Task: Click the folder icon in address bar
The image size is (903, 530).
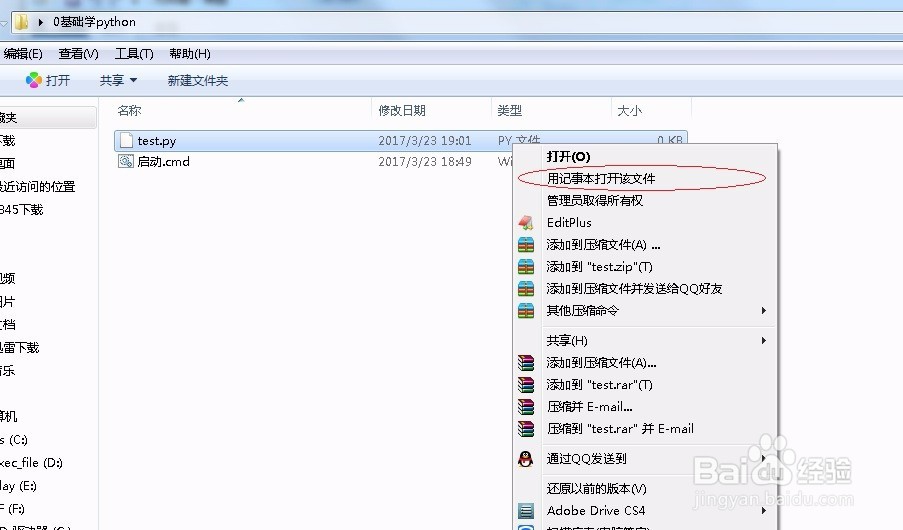Action: [x=21, y=22]
